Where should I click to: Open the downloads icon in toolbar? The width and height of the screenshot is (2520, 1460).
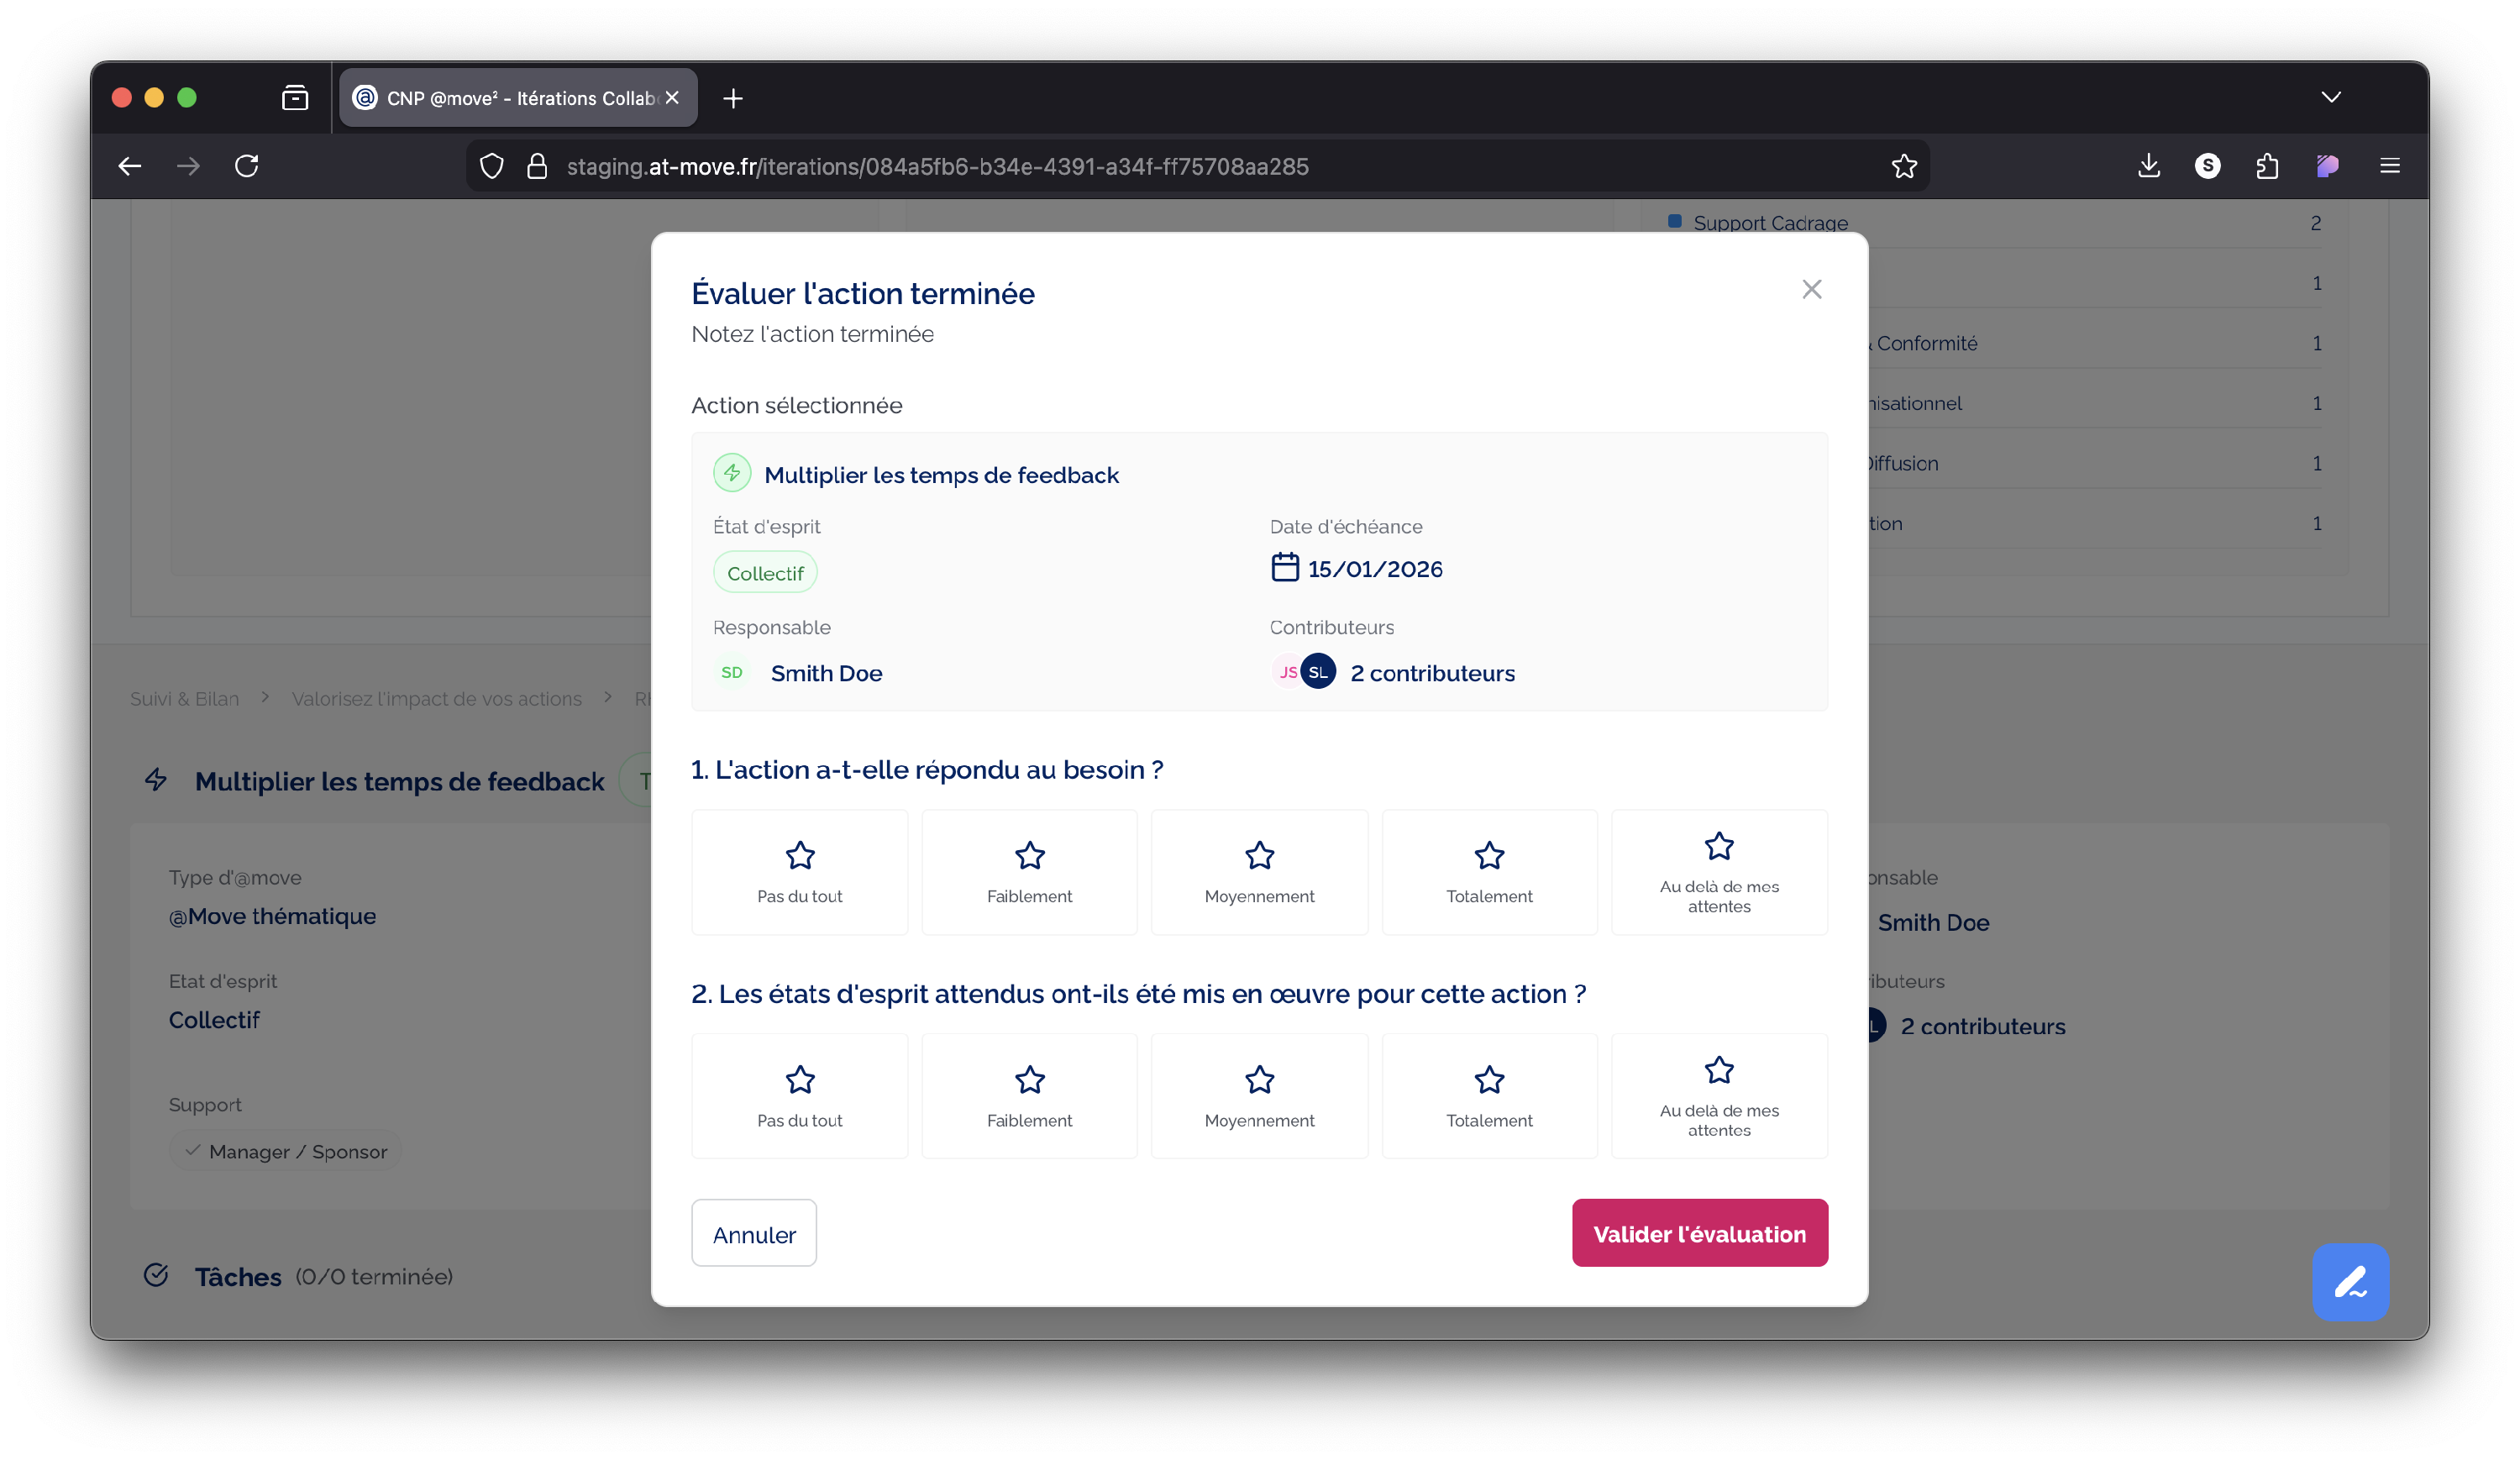2148,166
